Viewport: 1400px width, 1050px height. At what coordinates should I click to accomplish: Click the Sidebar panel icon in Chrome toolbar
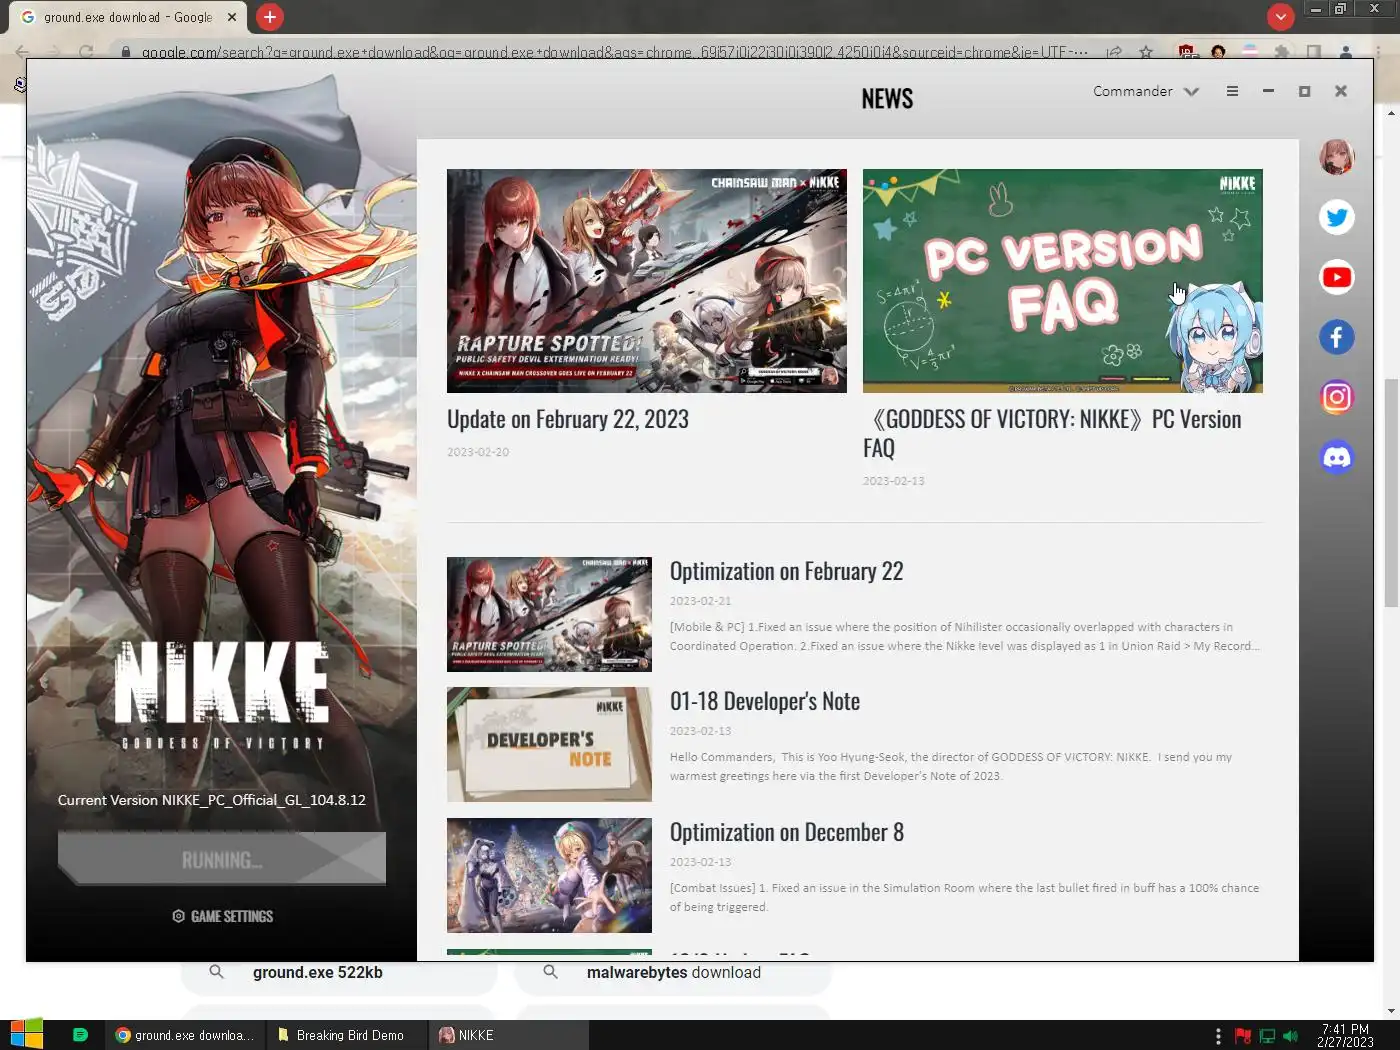pos(1313,51)
